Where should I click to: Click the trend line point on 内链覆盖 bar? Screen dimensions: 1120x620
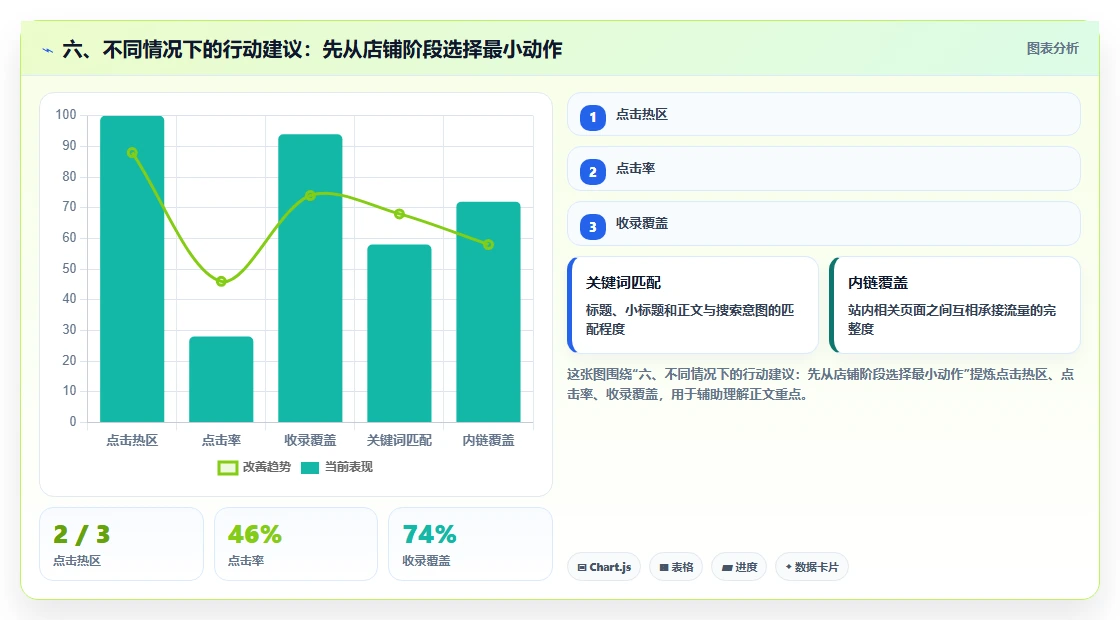pyautogui.click(x=489, y=244)
